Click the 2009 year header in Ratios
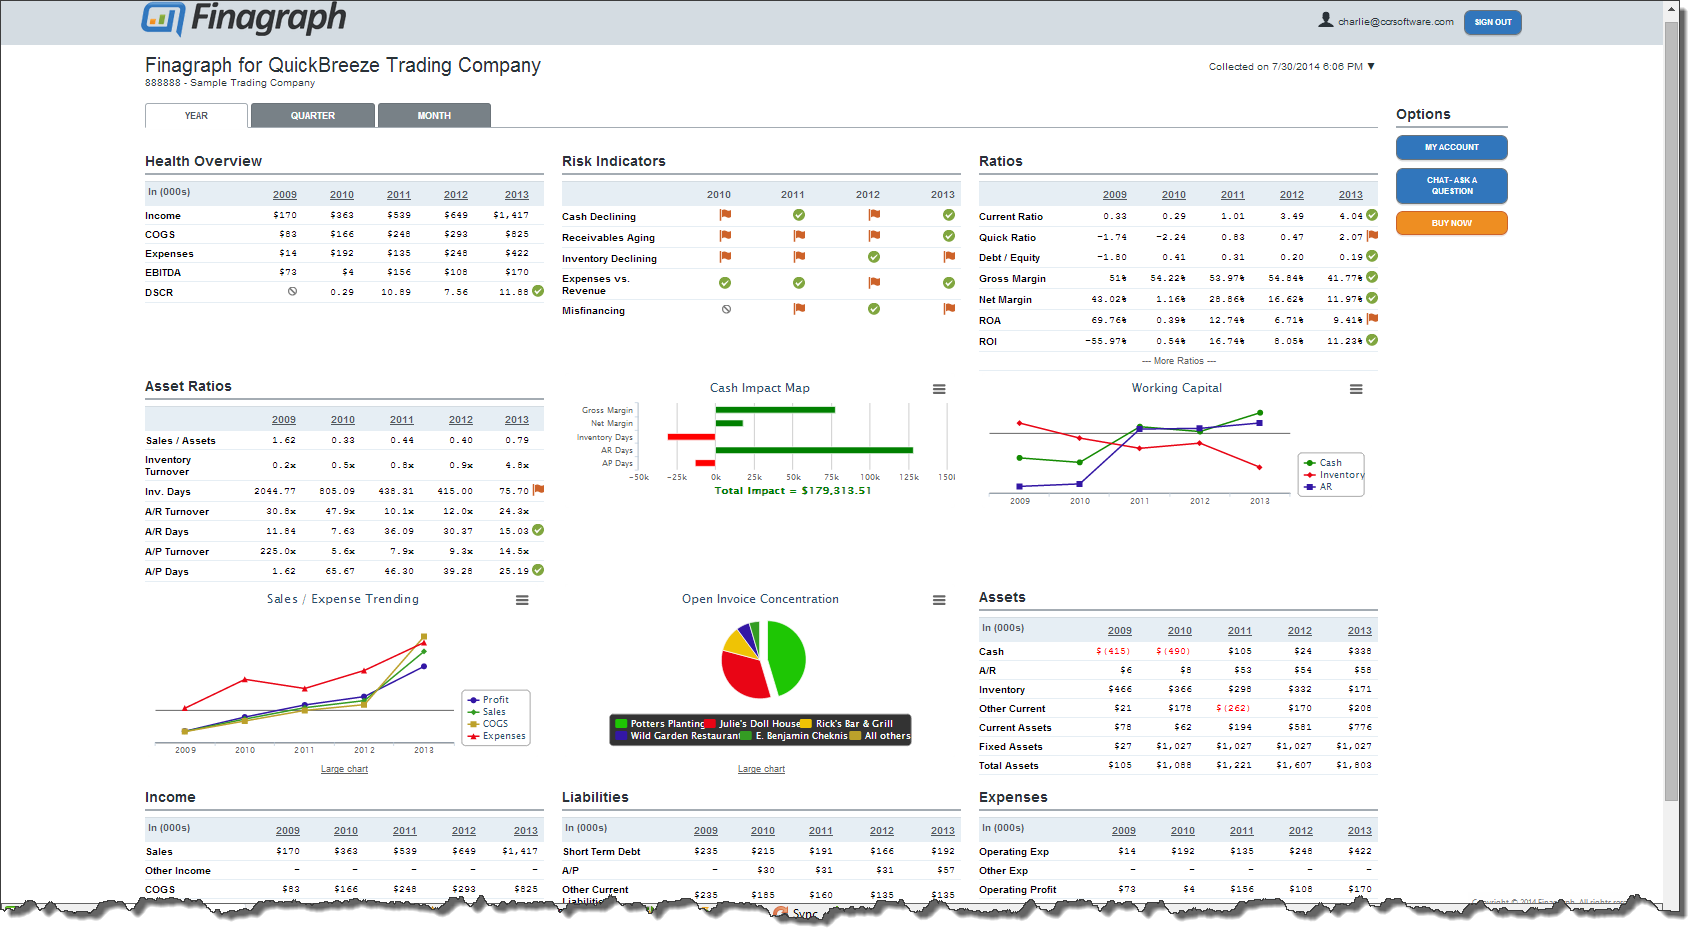 point(1114,195)
